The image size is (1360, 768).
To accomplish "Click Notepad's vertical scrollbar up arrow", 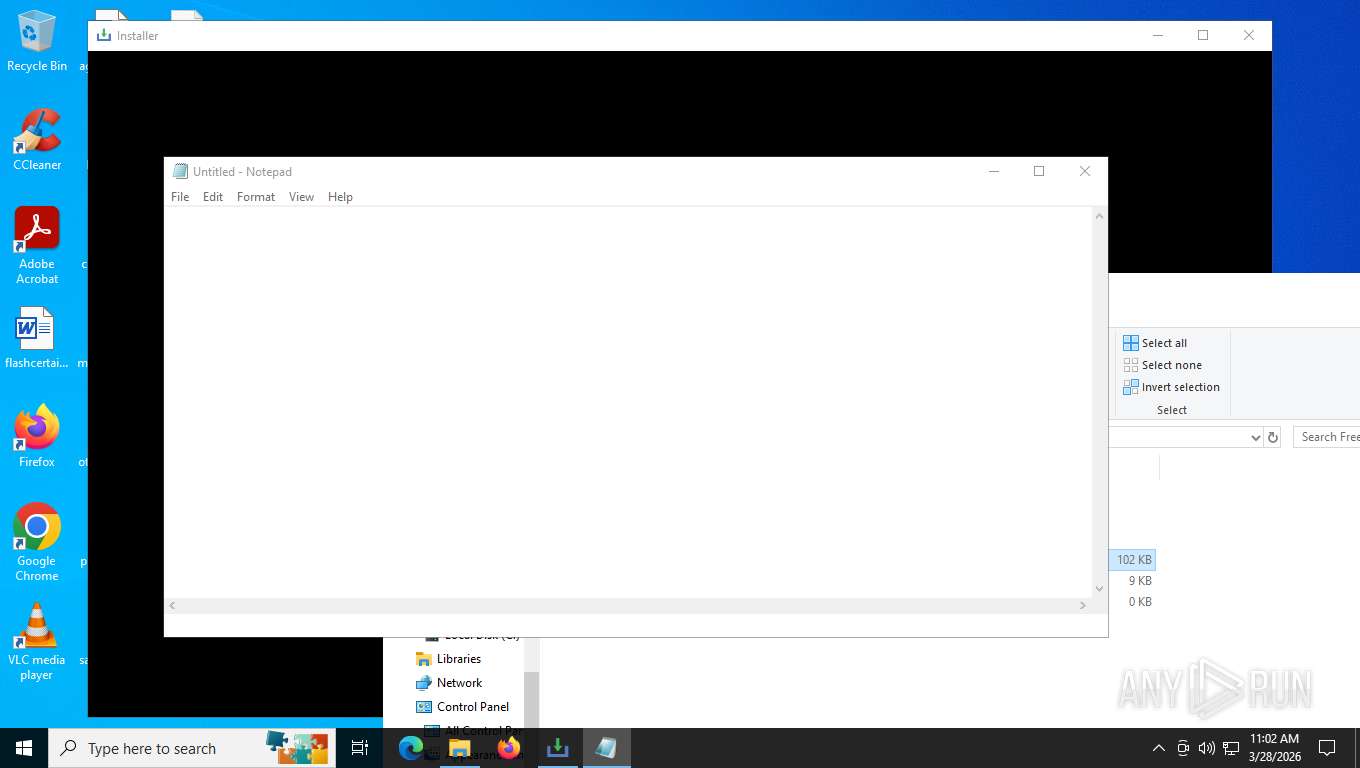I will pyautogui.click(x=1100, y=216).
